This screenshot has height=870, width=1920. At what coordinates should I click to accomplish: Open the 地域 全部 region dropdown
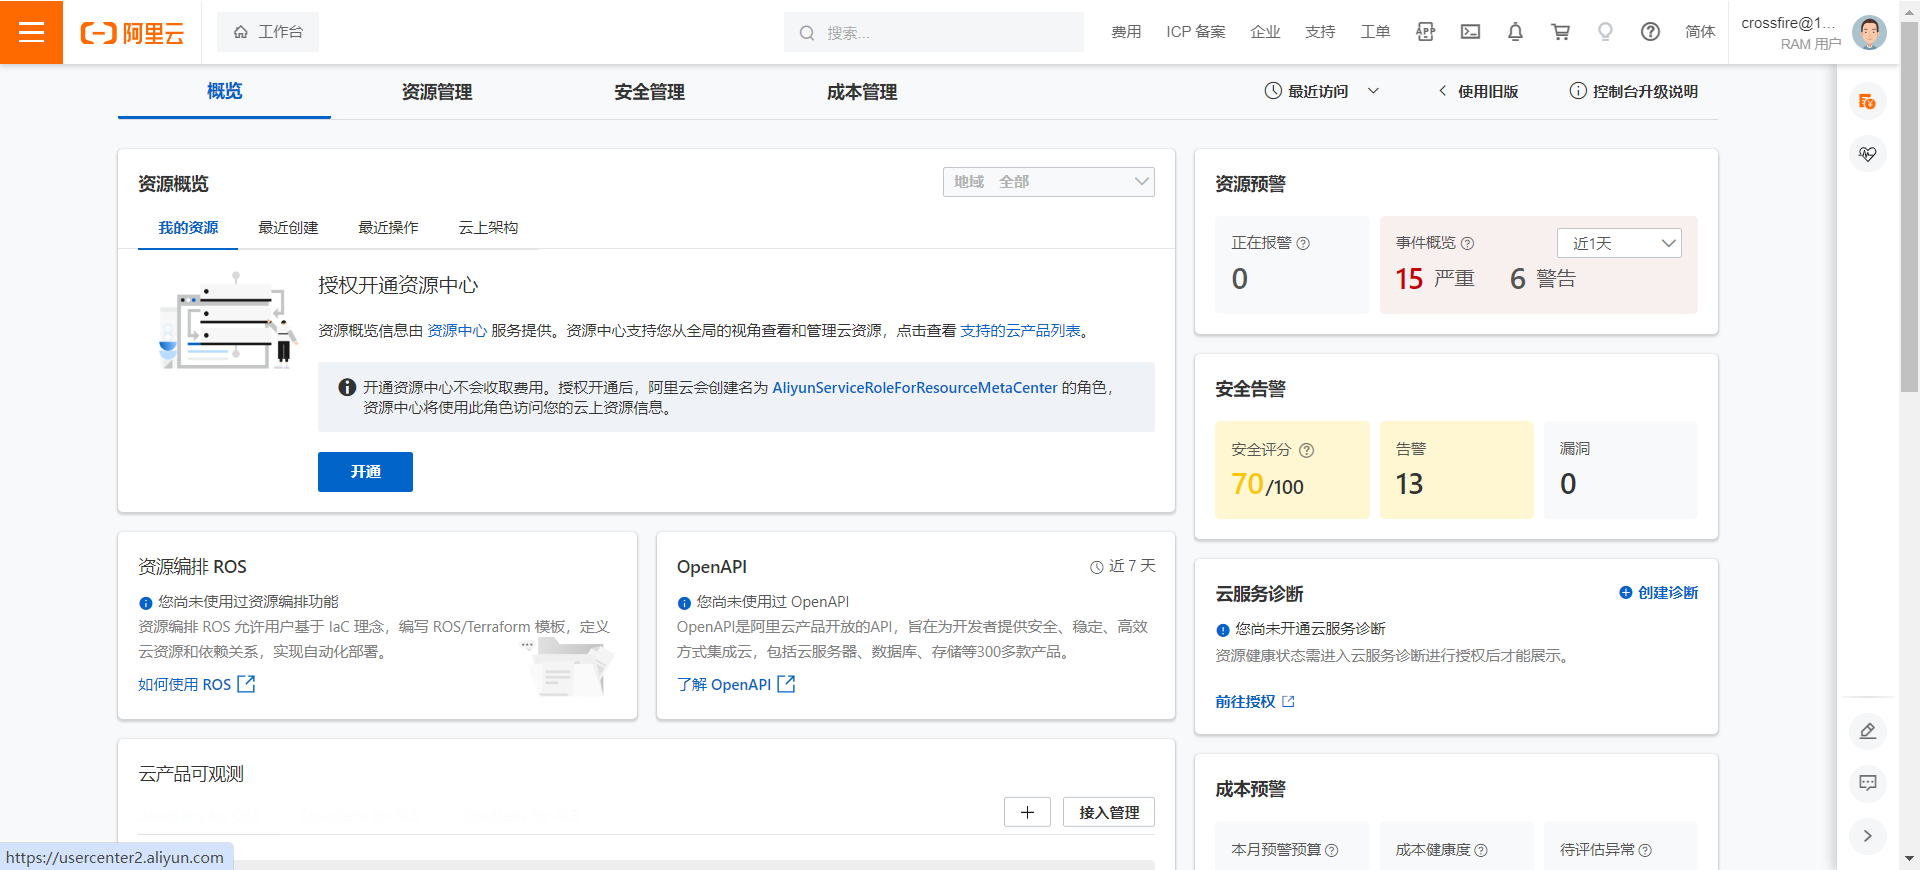point(1048,181)
